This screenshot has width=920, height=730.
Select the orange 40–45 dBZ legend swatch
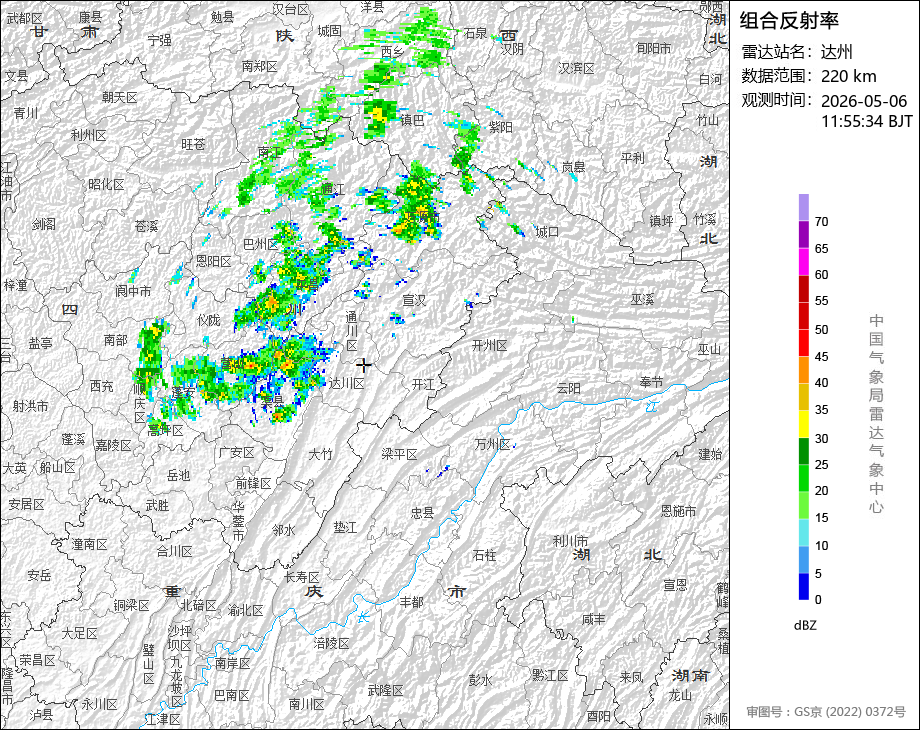(804, 369)
